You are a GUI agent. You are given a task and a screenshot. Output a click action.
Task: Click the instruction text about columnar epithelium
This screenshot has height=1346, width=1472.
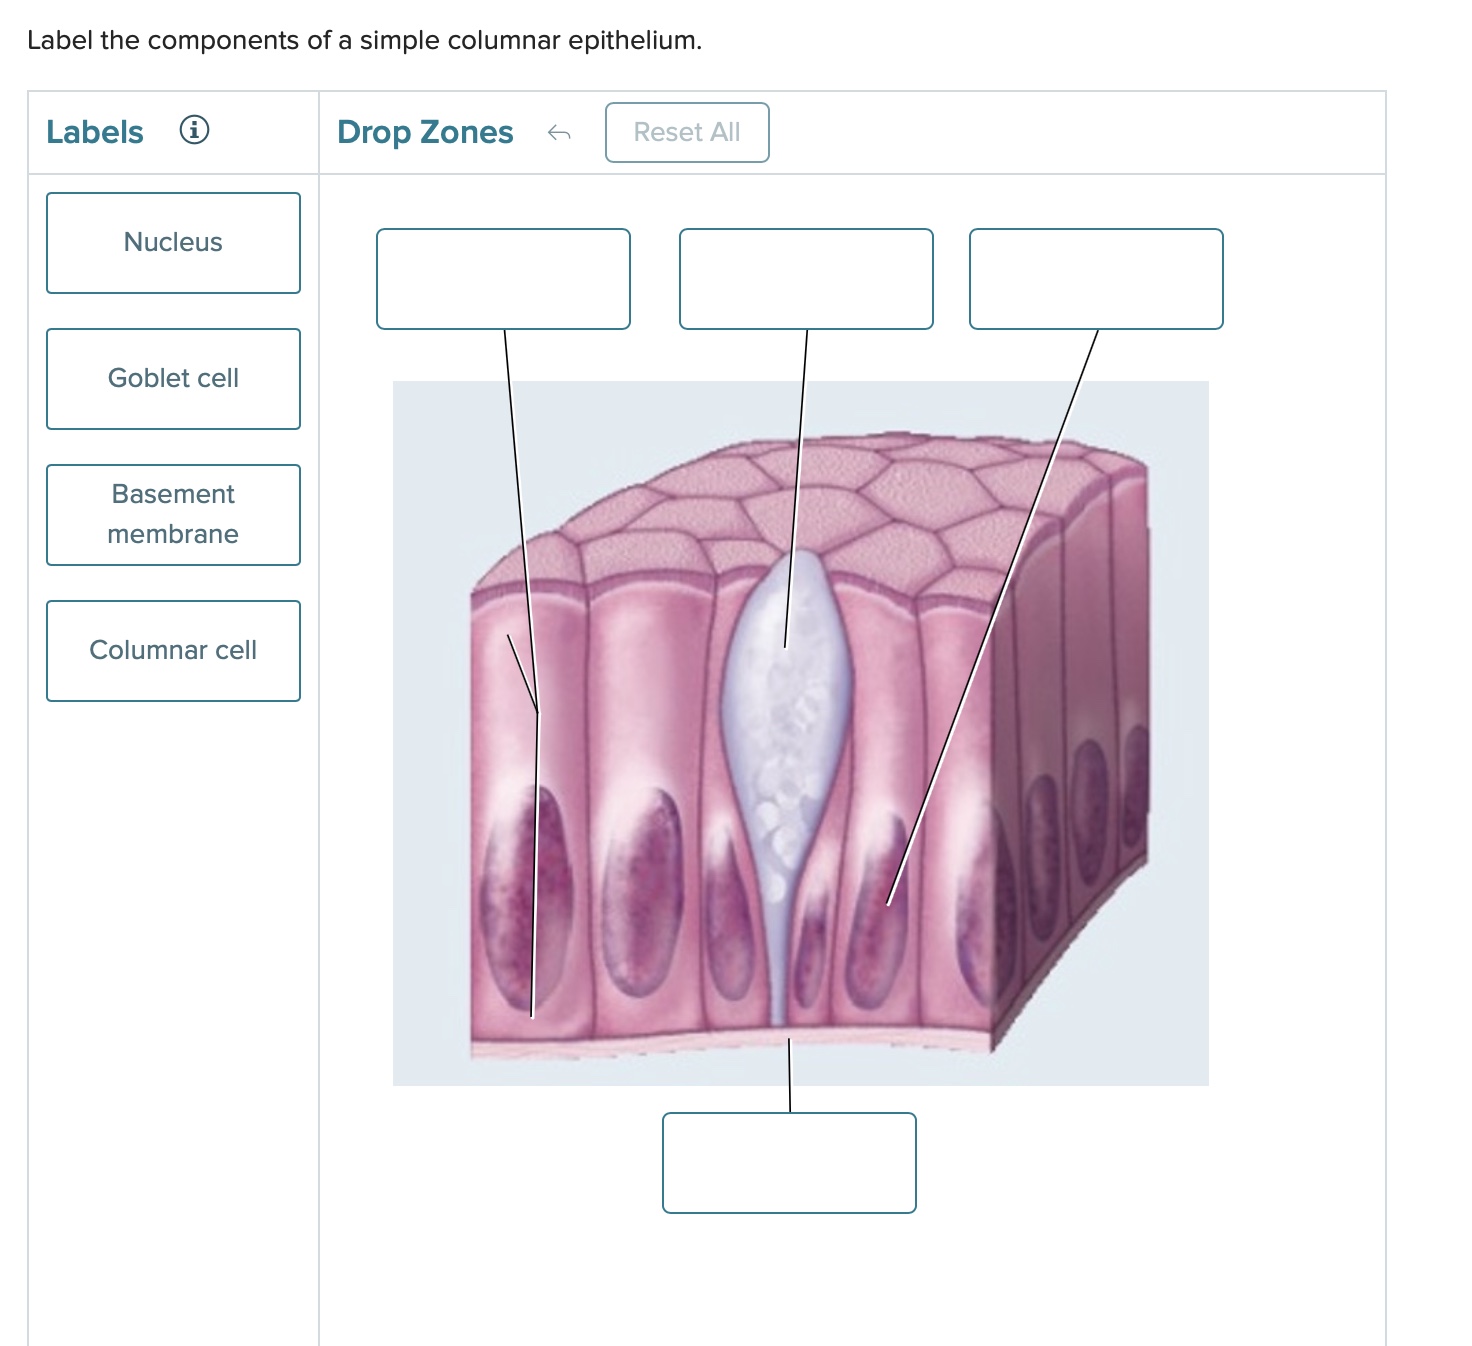point(363,40)
